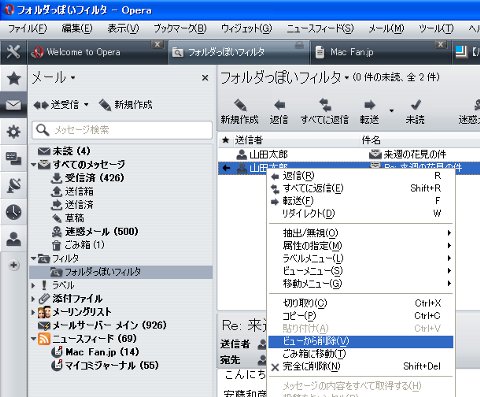Click the メッセージ検索 search field
Screen dimensions: 480x397
pos(122,130)
